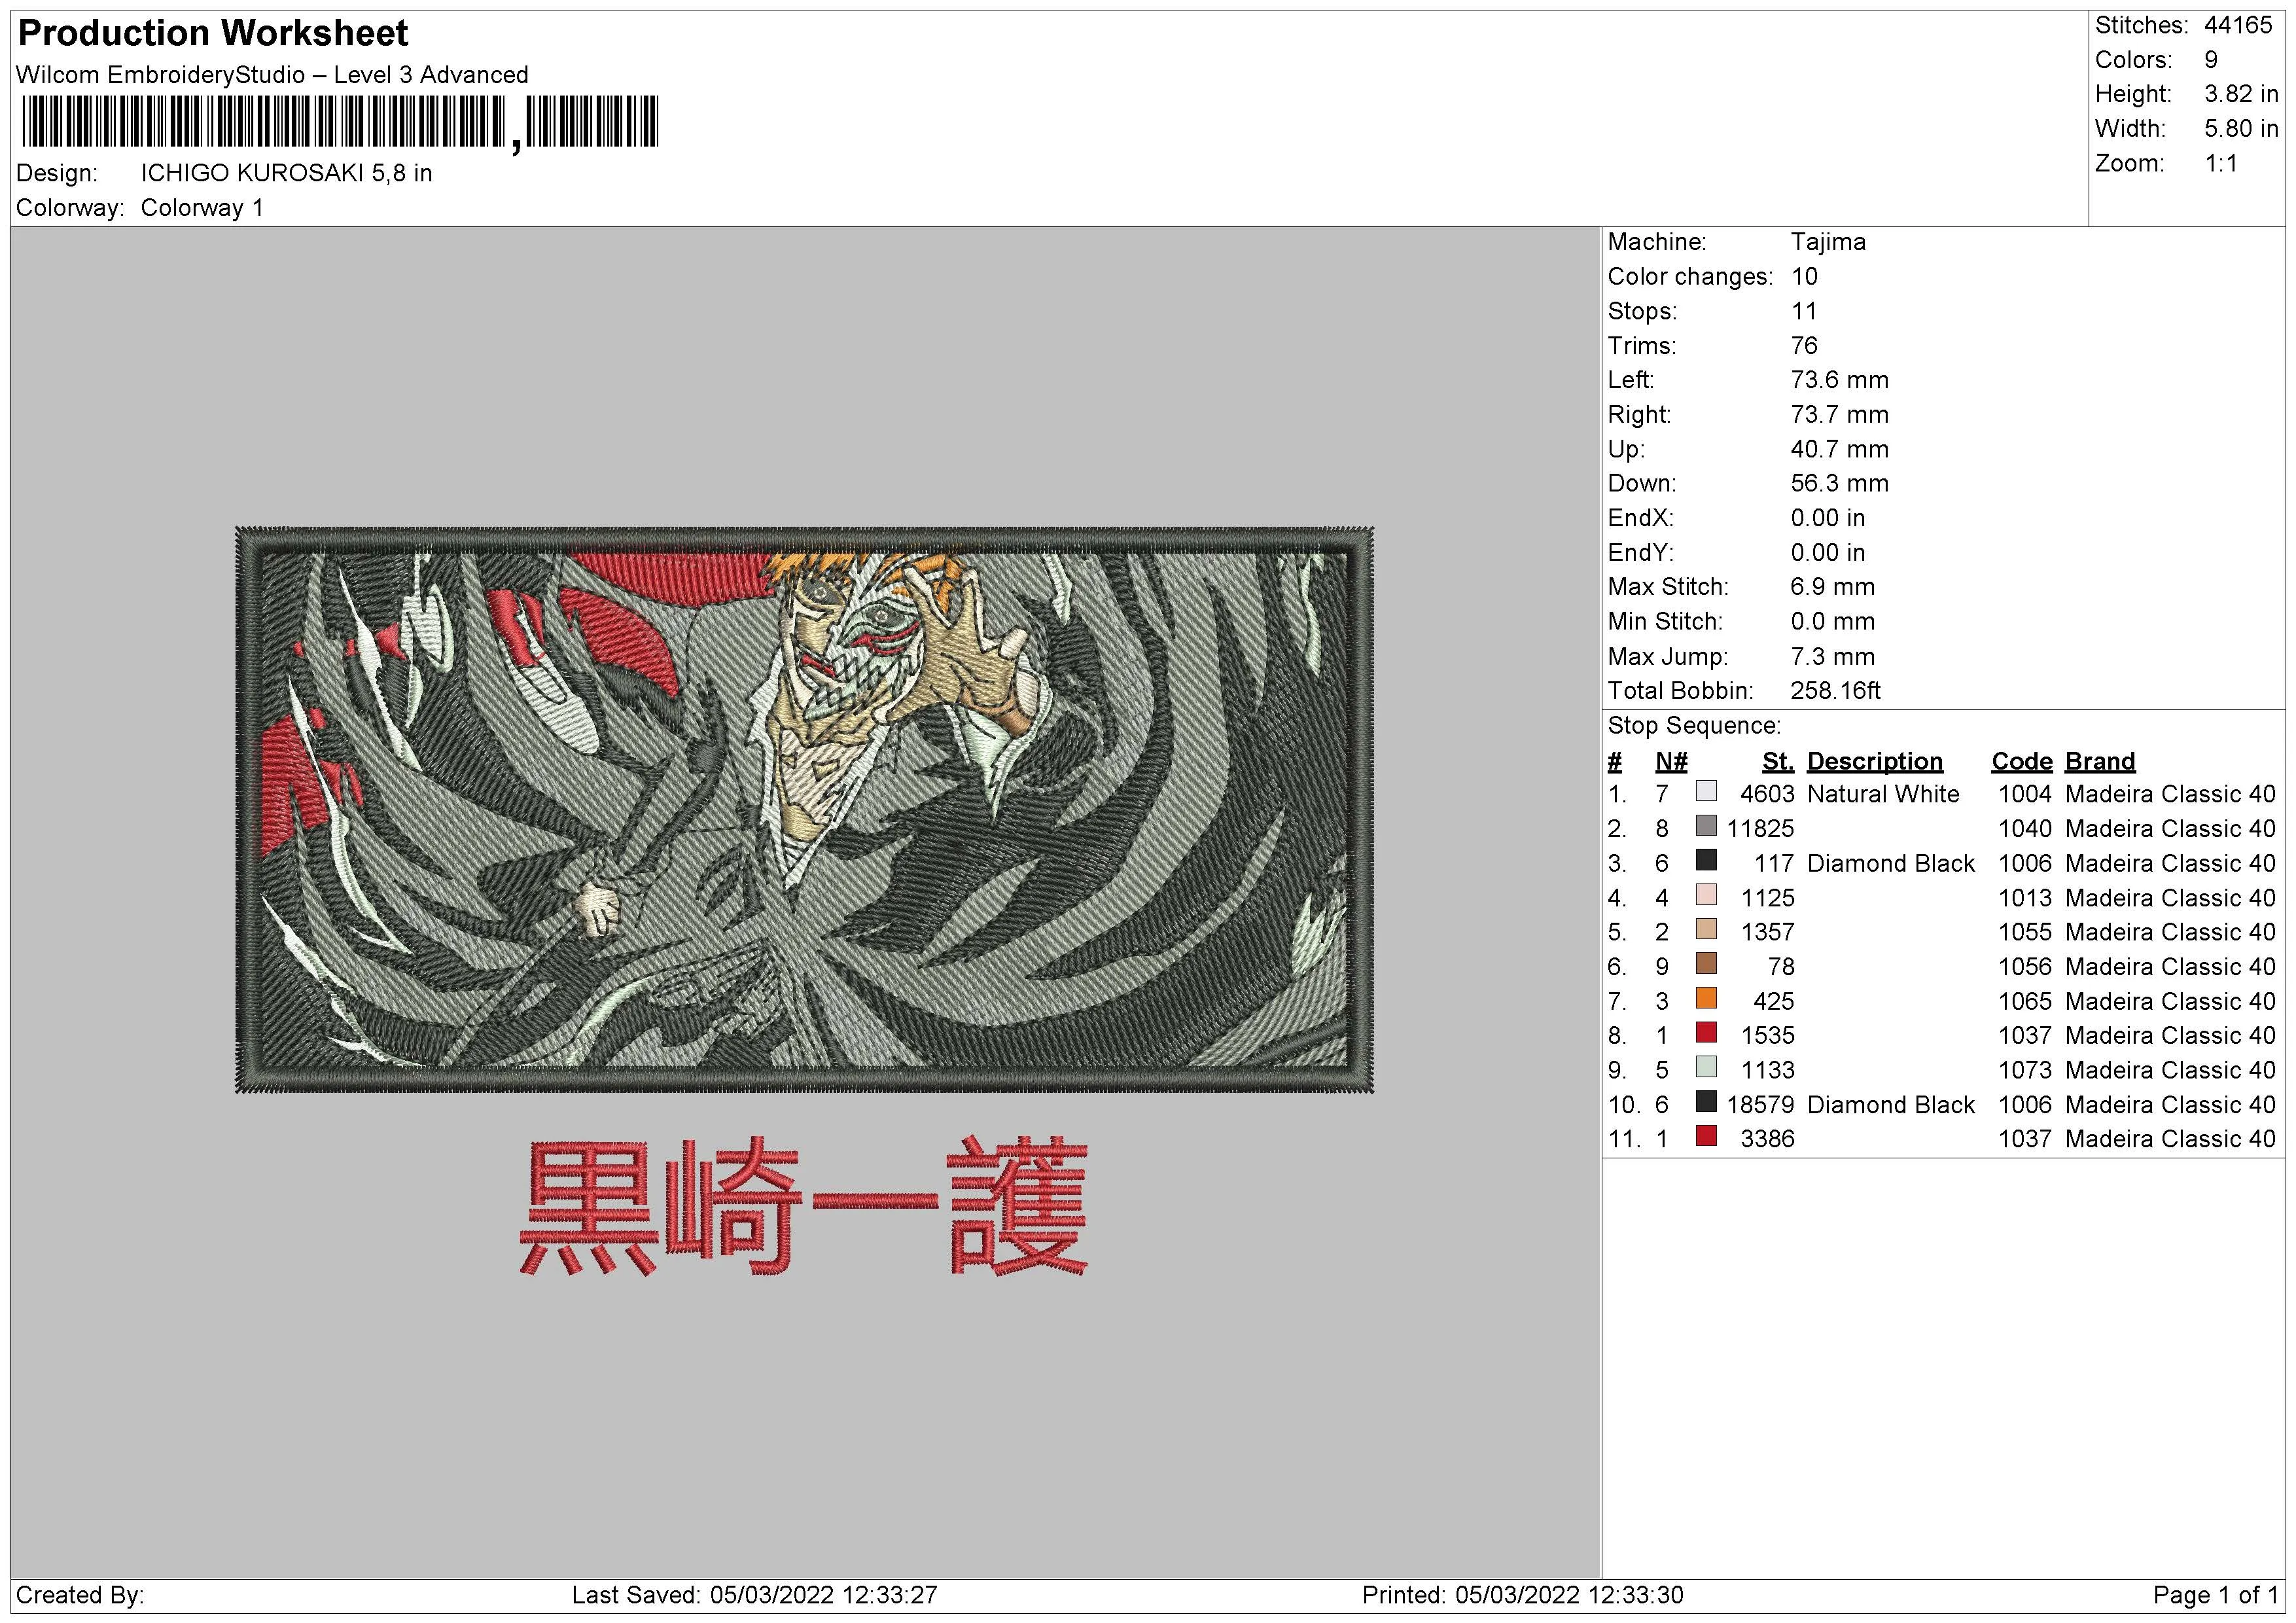Viewport: 2296px width, 1623px height.
Task: Select the black swatch next to stitch count 117
Action: (x=1706, y=861)
